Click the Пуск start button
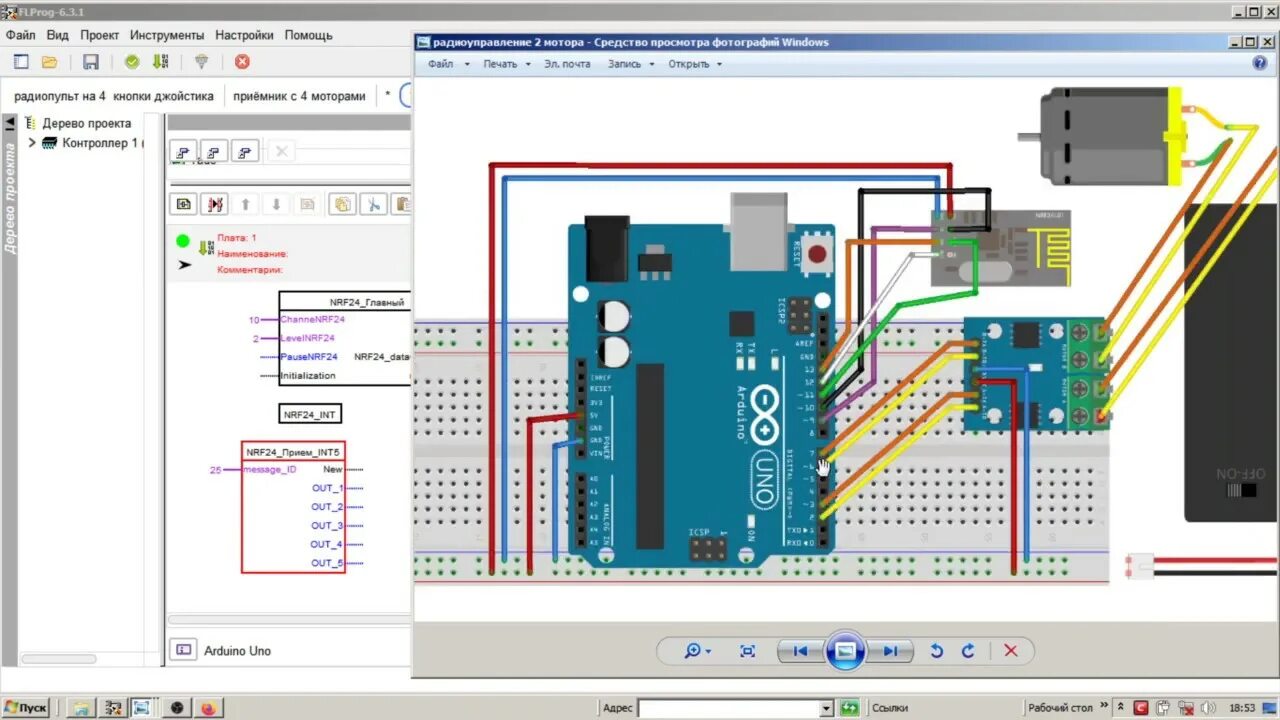 [x=25, y=707]
